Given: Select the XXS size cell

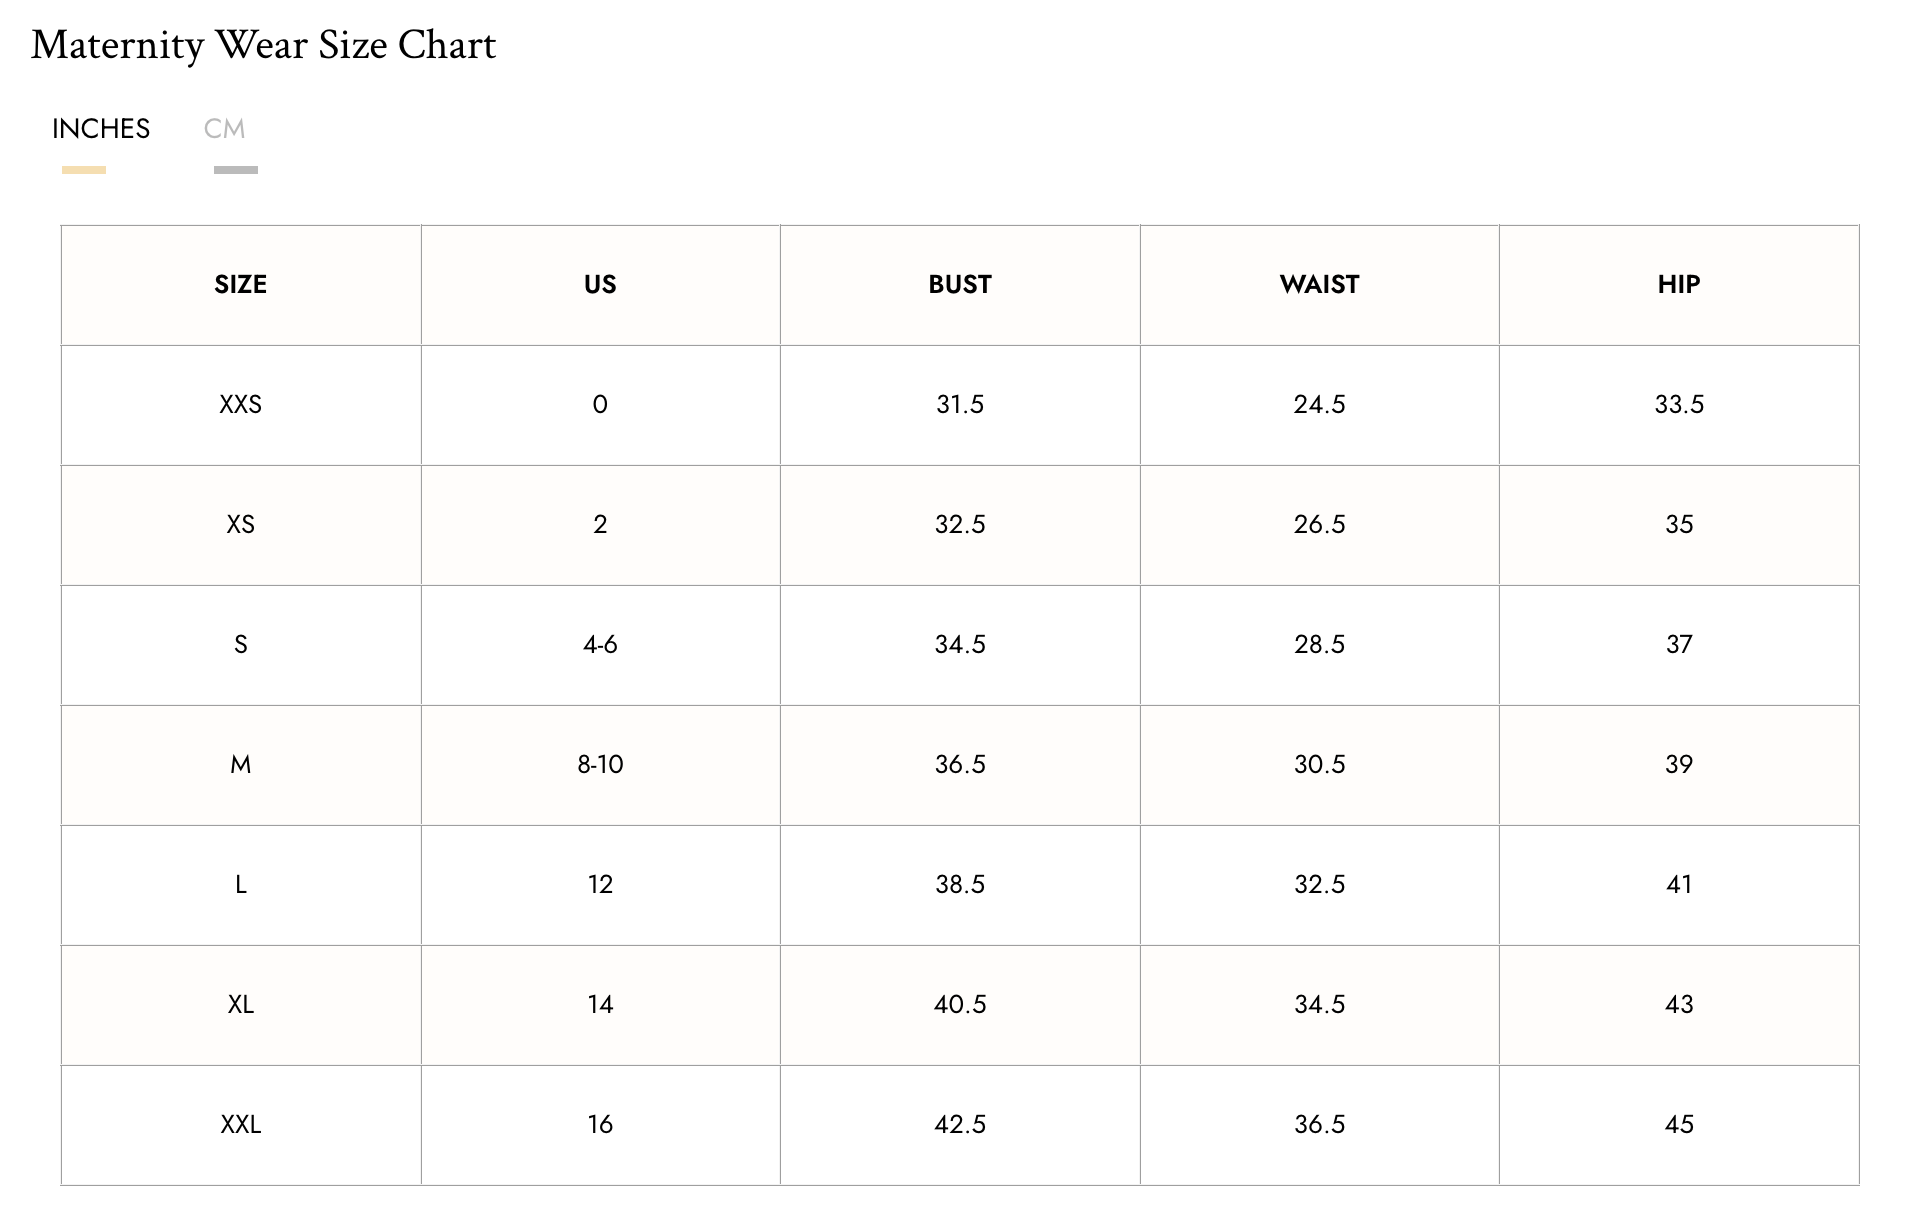Looking at the screenshot, I should [240, 405].
